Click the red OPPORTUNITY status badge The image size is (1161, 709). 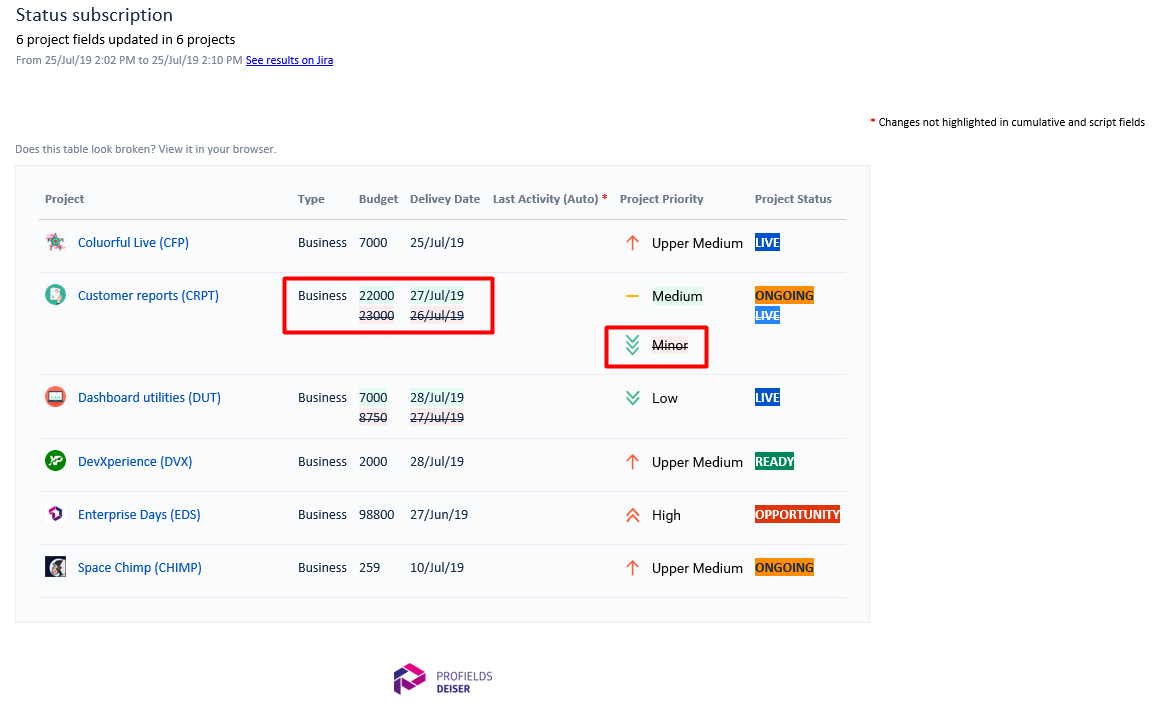tap(797, 514)
